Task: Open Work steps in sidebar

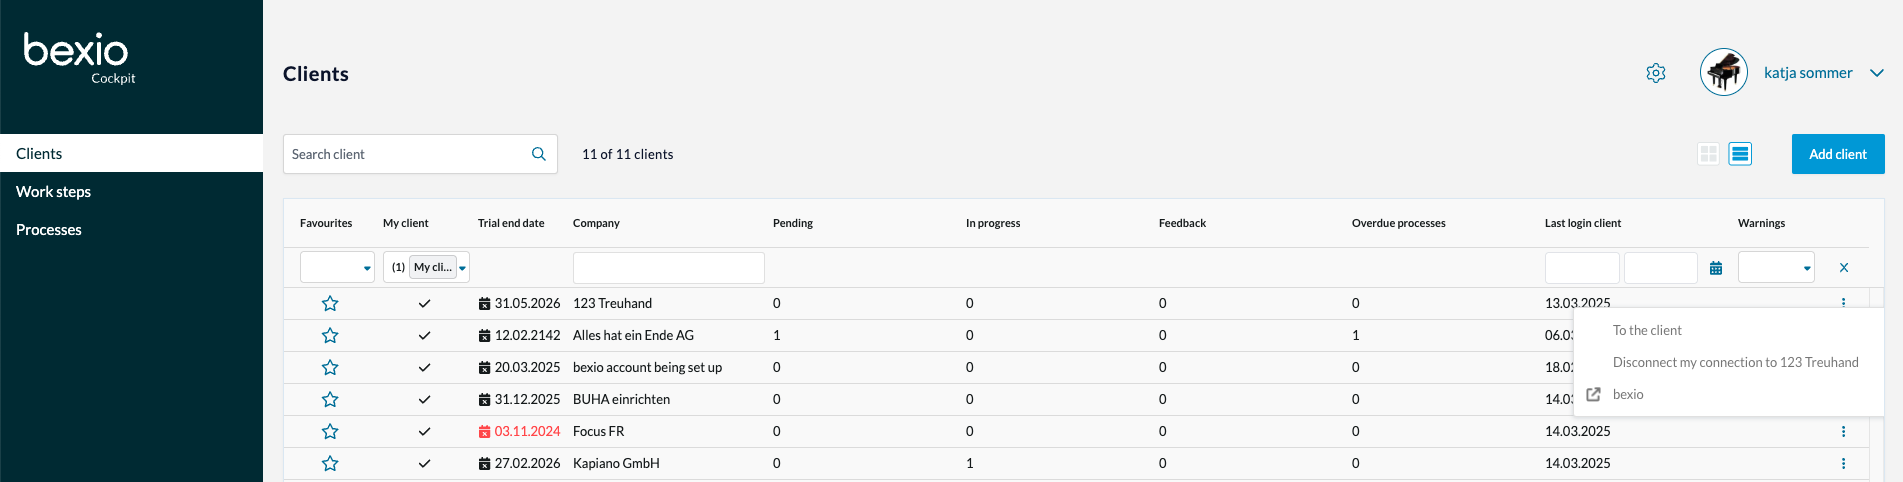Action: 54,192
